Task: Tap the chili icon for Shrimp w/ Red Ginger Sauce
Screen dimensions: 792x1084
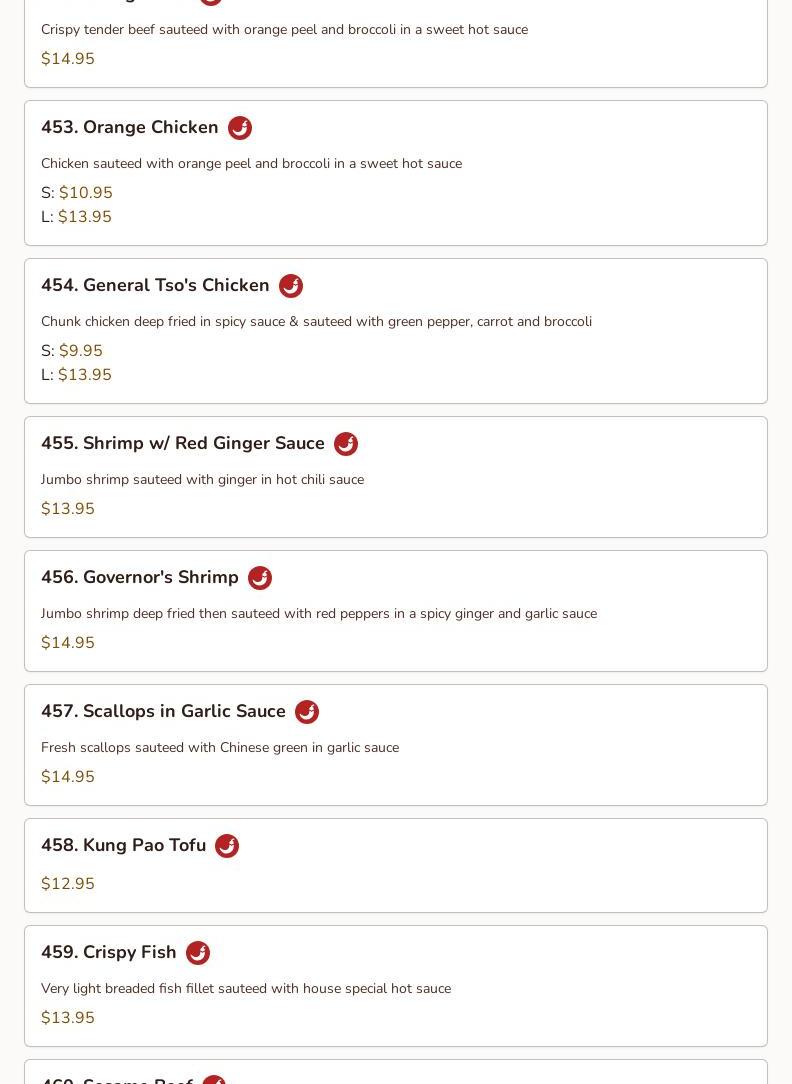Action: 346,444
